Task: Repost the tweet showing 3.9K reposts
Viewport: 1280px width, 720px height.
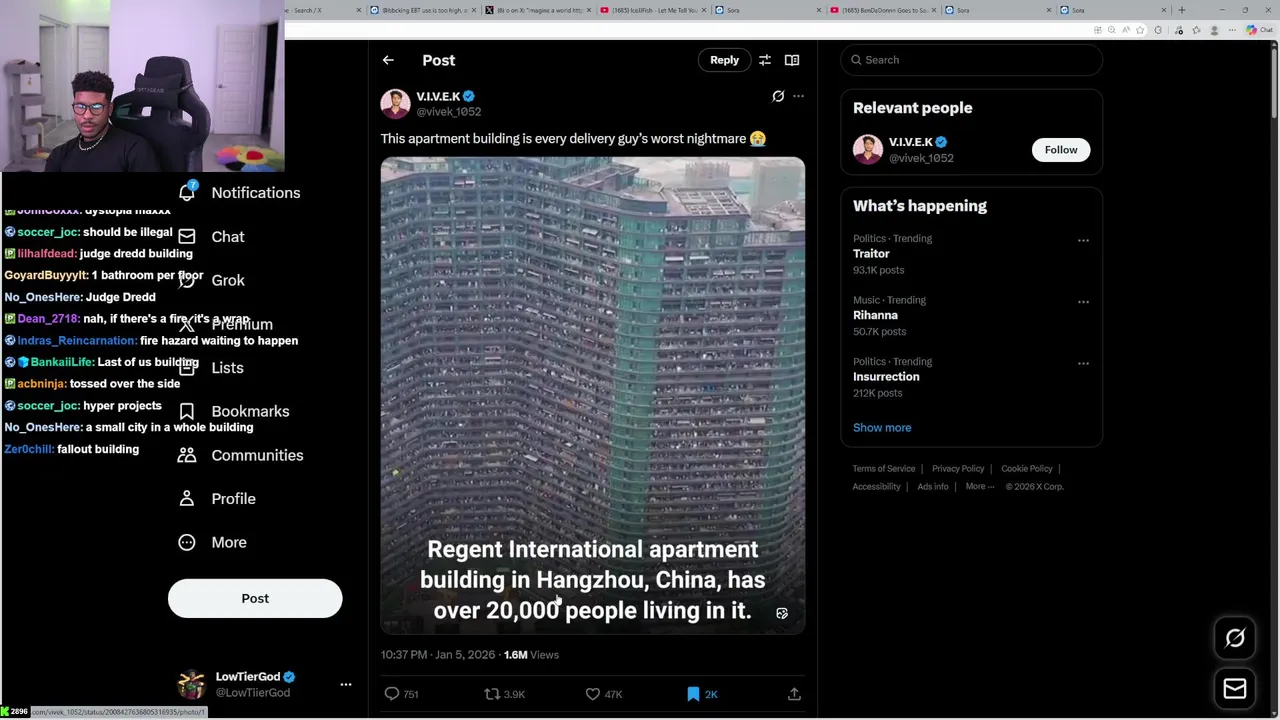Action: [x=492, y=693]
